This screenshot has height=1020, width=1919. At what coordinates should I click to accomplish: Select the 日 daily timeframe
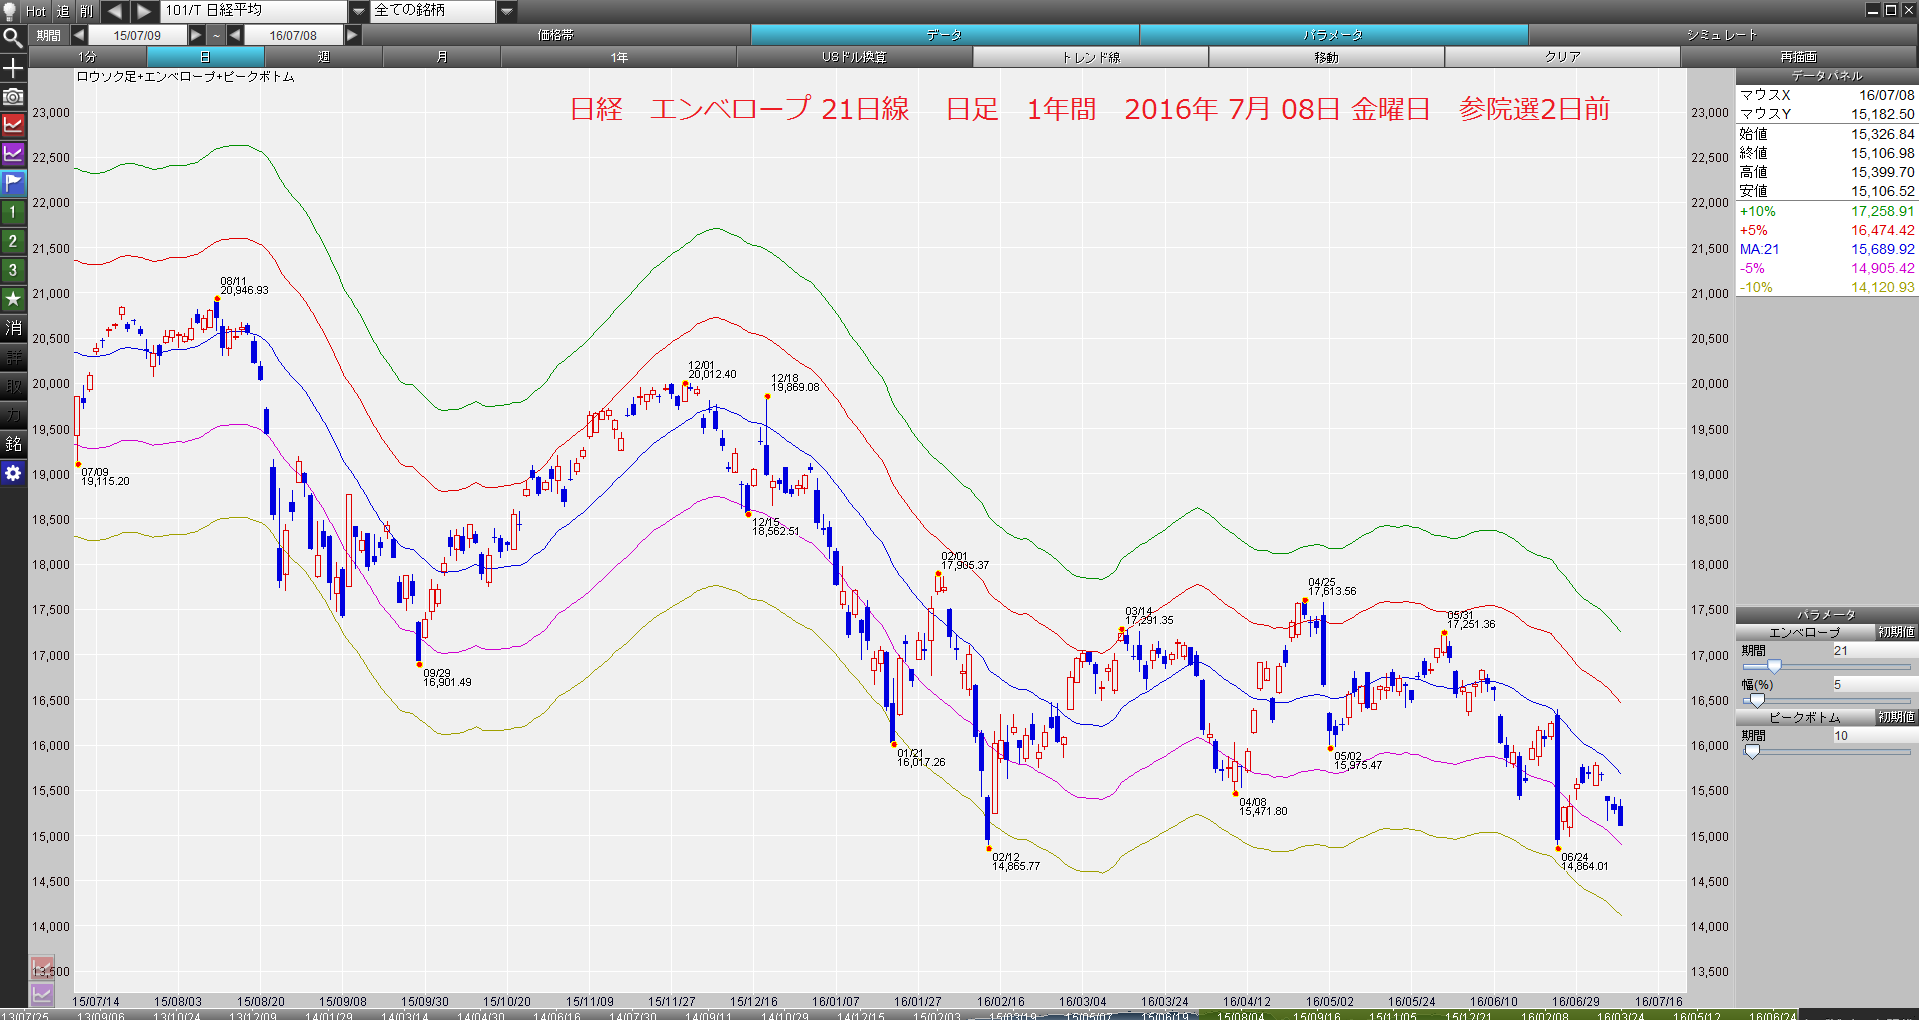point(205,57)
